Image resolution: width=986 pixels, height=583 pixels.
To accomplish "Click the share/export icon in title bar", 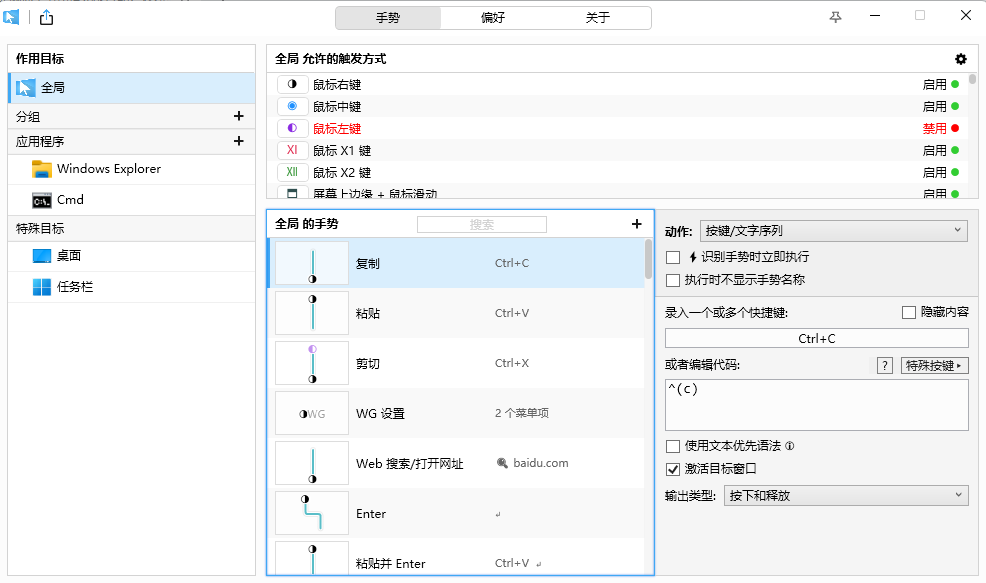I will 47,17.
